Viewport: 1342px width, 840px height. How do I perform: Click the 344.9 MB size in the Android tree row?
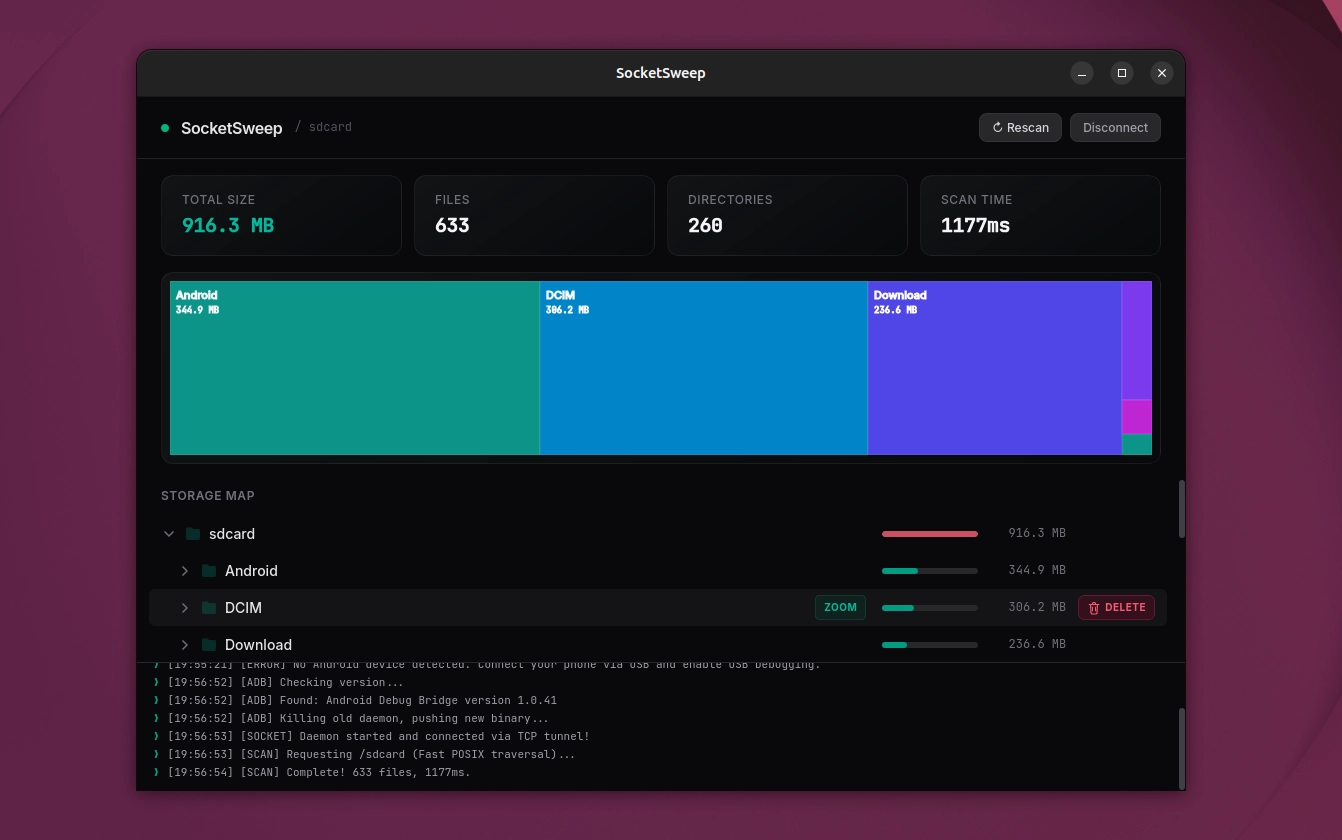[x=1037, y=571]
